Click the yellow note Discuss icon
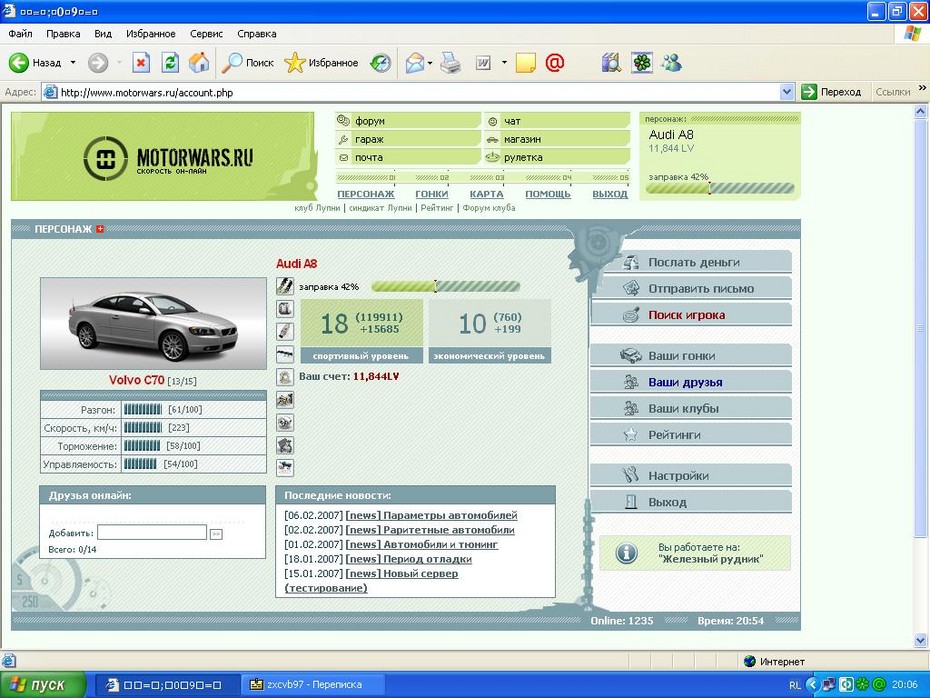 pyautogui.click(x=525, y=62)
